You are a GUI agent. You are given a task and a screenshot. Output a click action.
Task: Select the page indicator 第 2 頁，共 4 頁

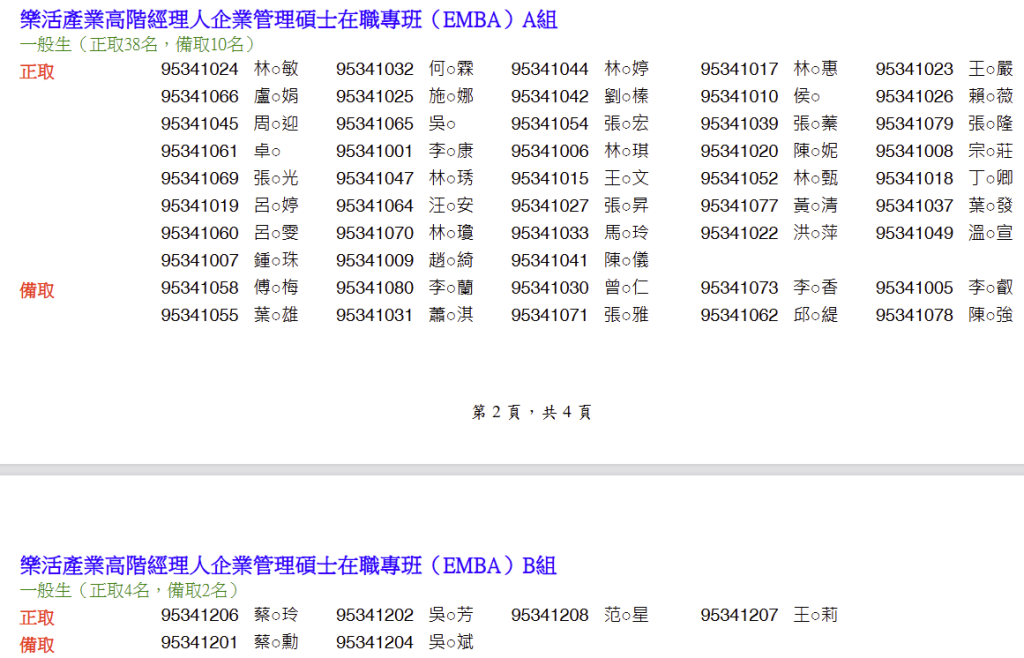click(531, 412)
